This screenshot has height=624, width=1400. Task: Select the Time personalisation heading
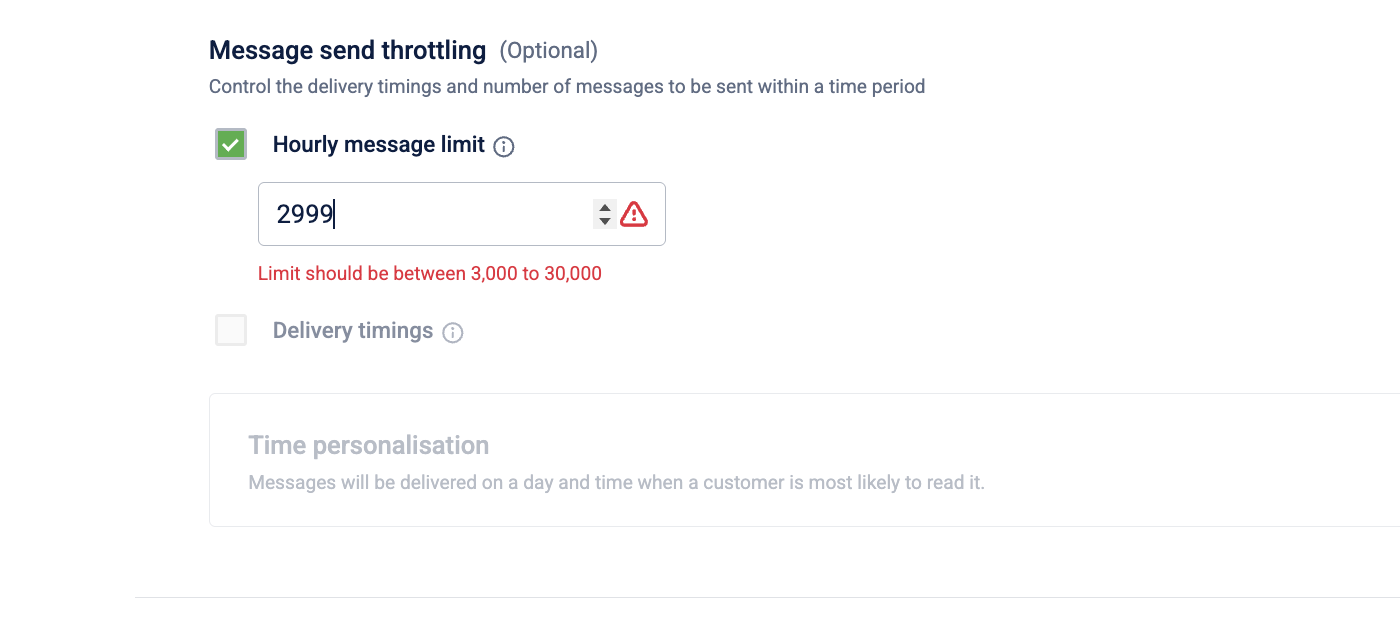tap(369, 445)
